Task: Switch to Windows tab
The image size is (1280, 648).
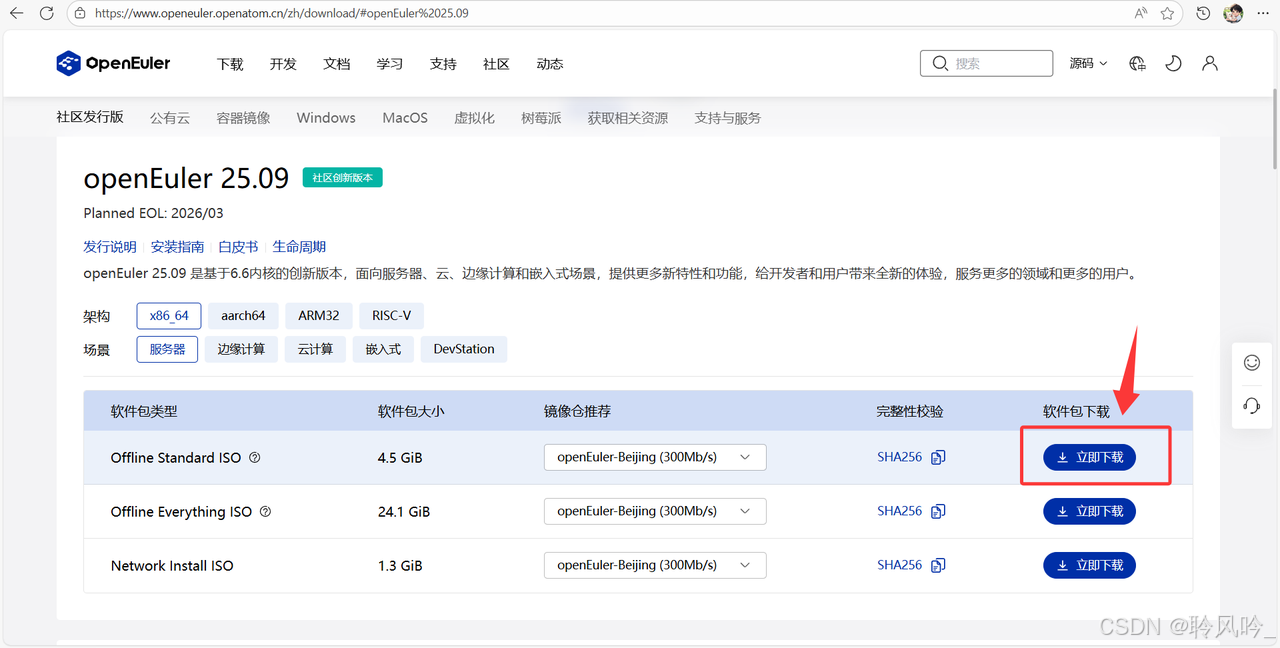Action: tap(326, 118)
